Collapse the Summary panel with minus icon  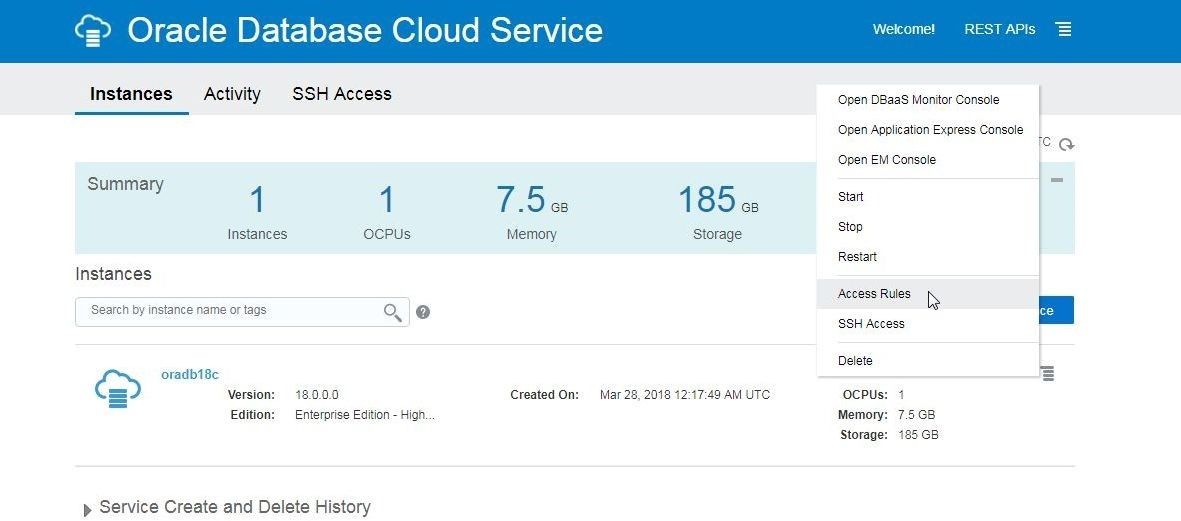point(1057,180)
